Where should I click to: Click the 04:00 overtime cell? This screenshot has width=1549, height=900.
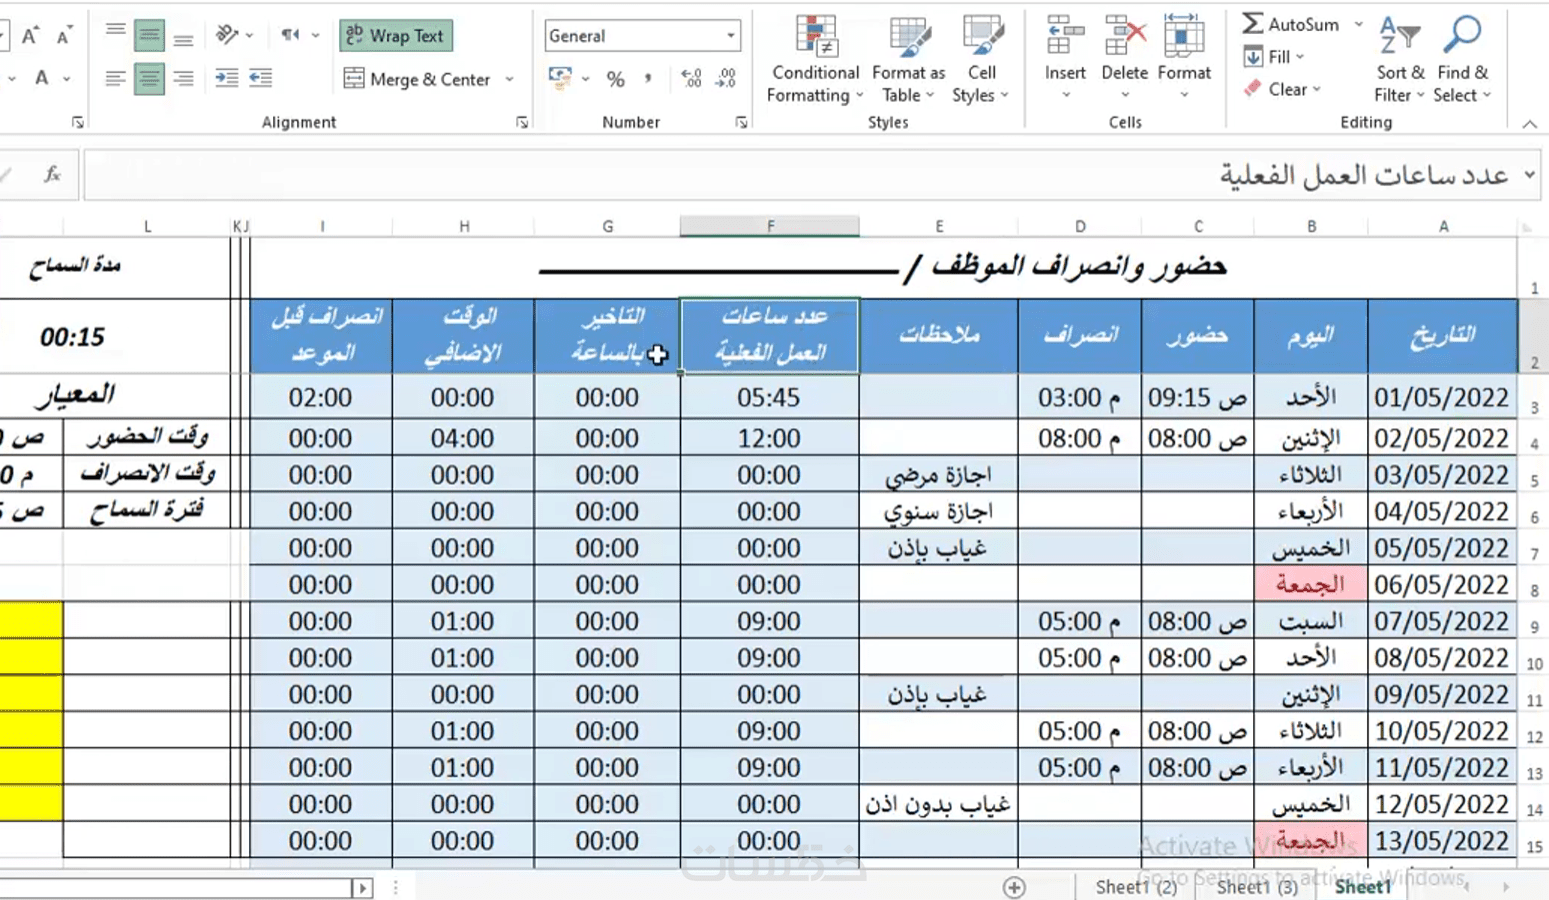click(462, 438)
